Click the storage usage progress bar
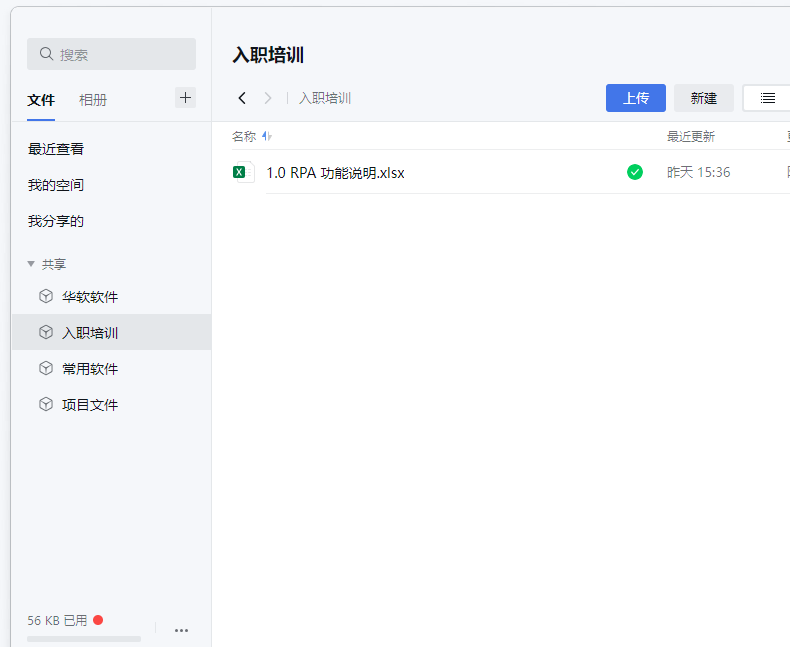The height and width of the screenshot is (647, 790). 84,638
